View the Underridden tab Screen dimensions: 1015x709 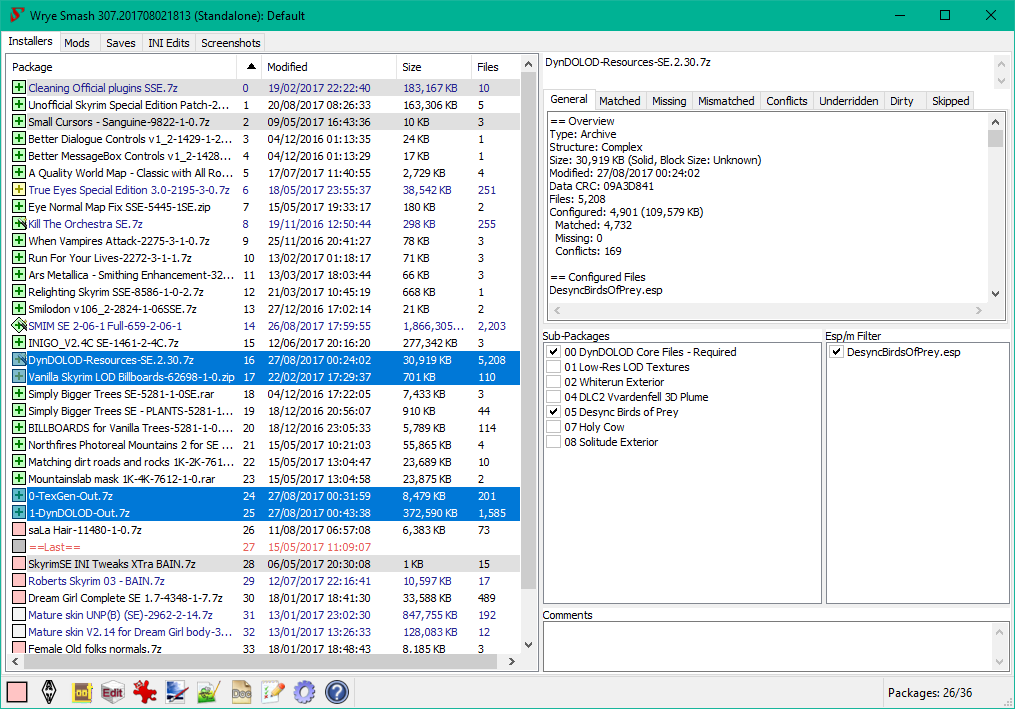click(849, 101)
